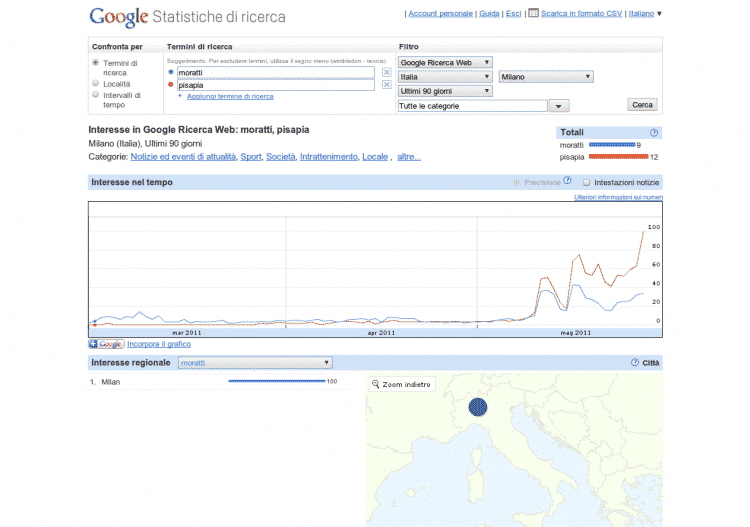Select Località radio option
Viewport: 750px width, 527px height.
pos(96,83)
